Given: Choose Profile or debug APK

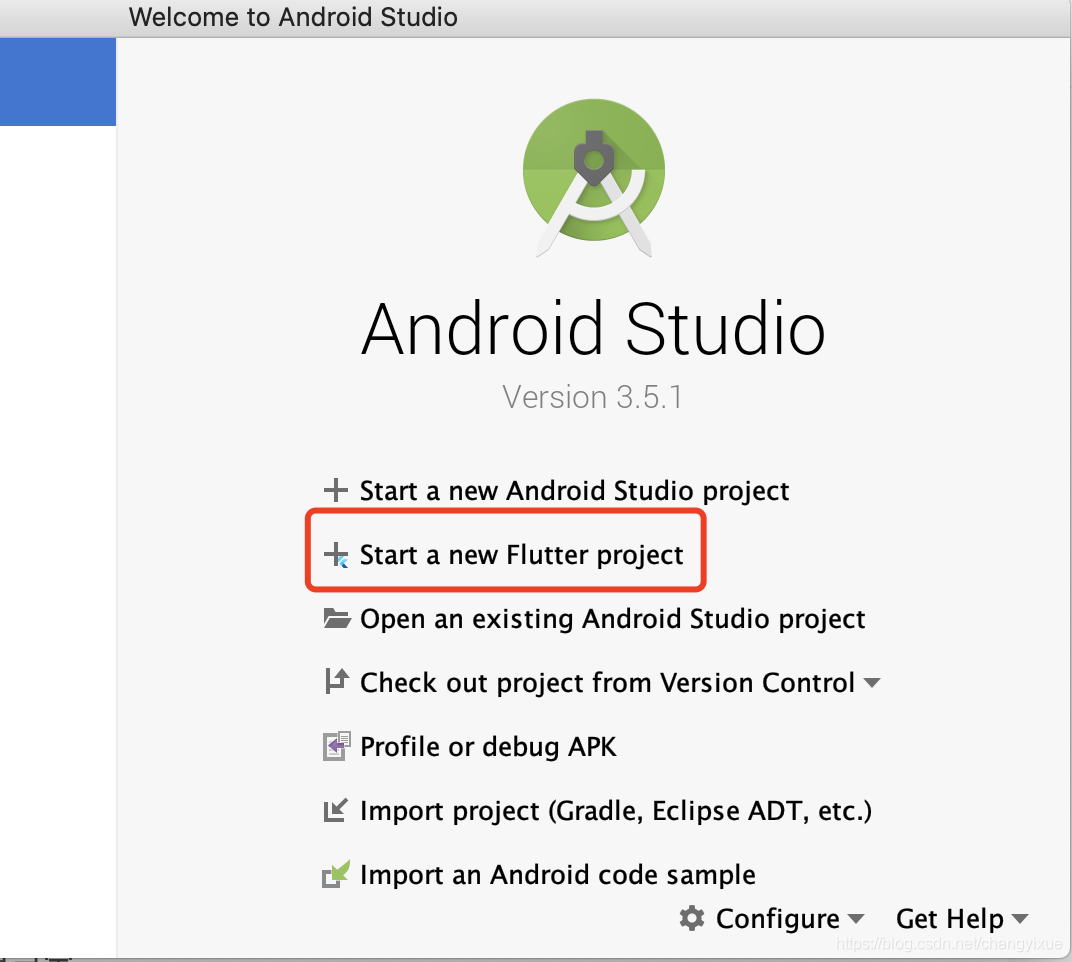Looking at the screenshot, I should coord(488,747).
